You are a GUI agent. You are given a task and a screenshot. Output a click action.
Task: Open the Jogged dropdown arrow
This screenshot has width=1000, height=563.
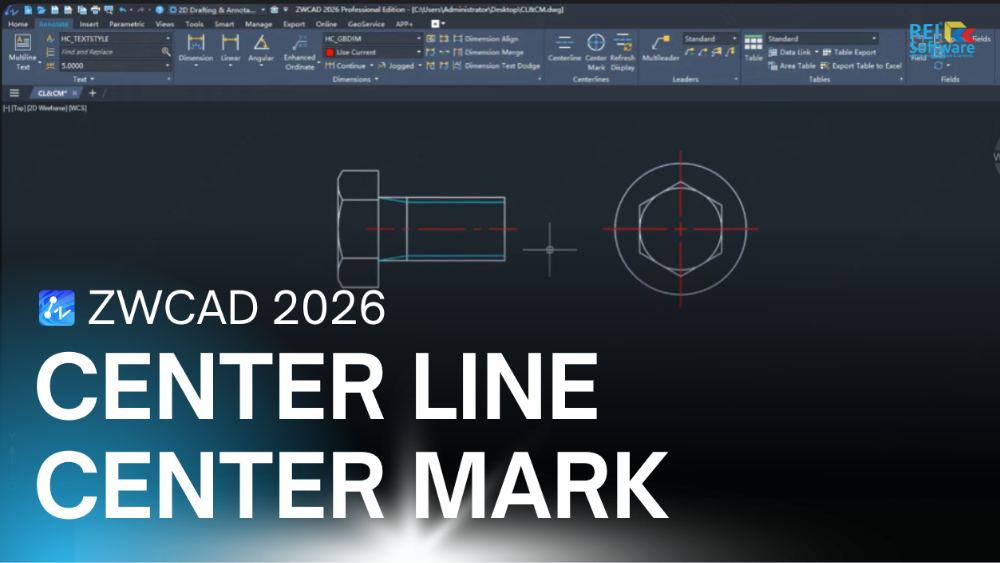pos(420,66)
